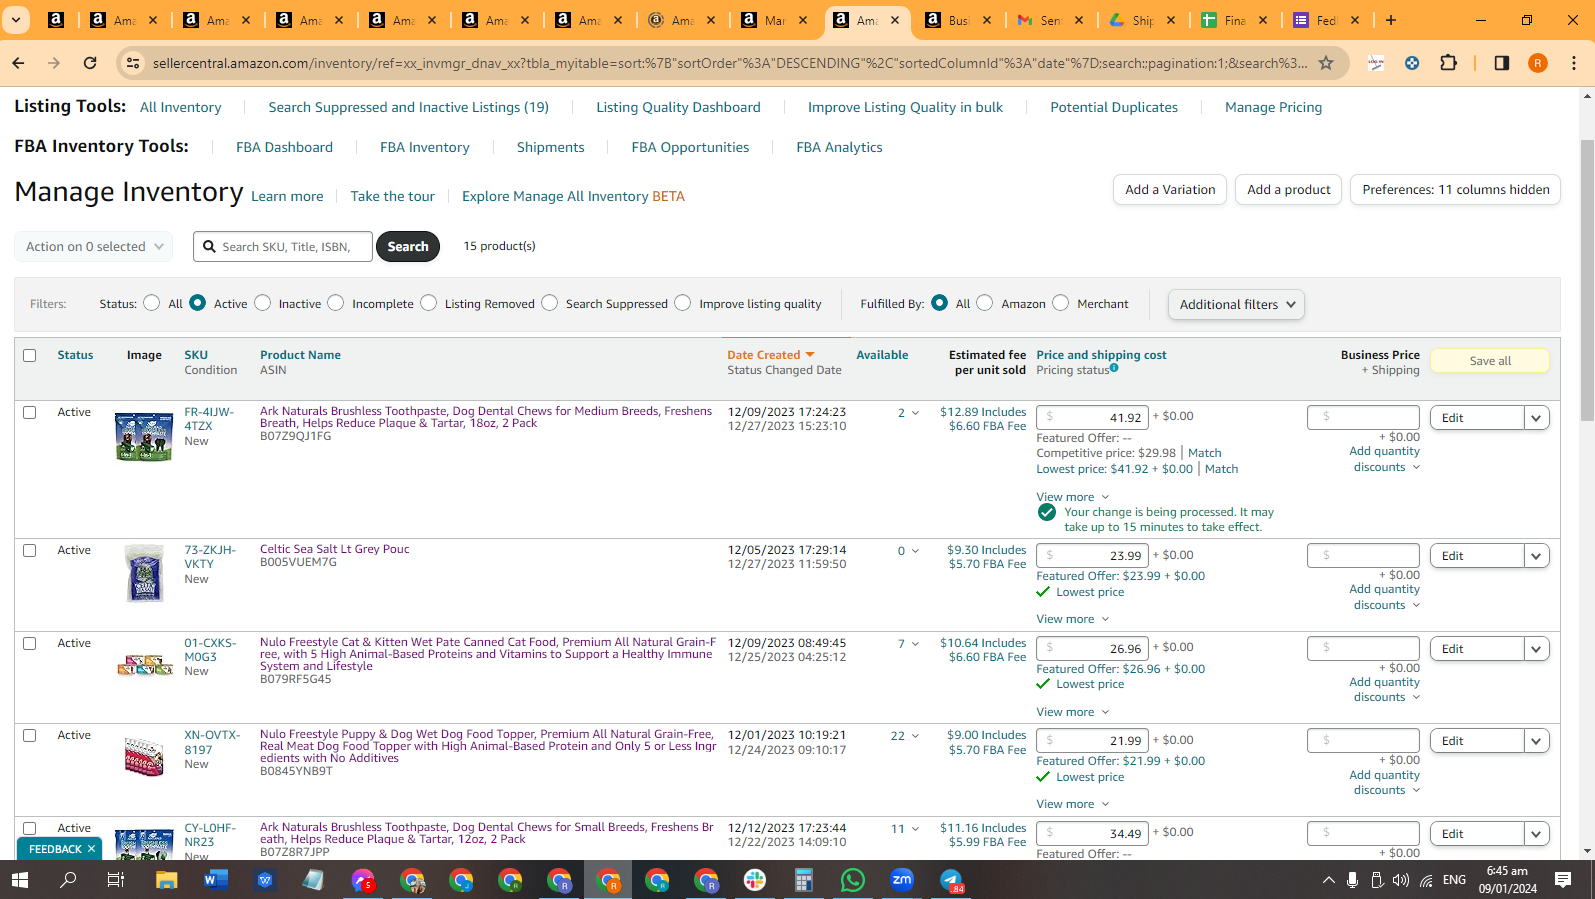Open Edit dropdown arrow for 01-CXKS-M0G3

1537,649
